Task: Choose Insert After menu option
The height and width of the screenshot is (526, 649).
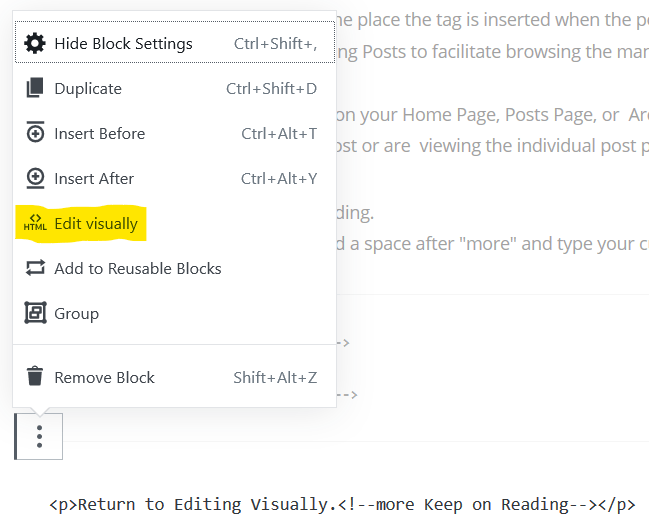Action: (94, 179)
